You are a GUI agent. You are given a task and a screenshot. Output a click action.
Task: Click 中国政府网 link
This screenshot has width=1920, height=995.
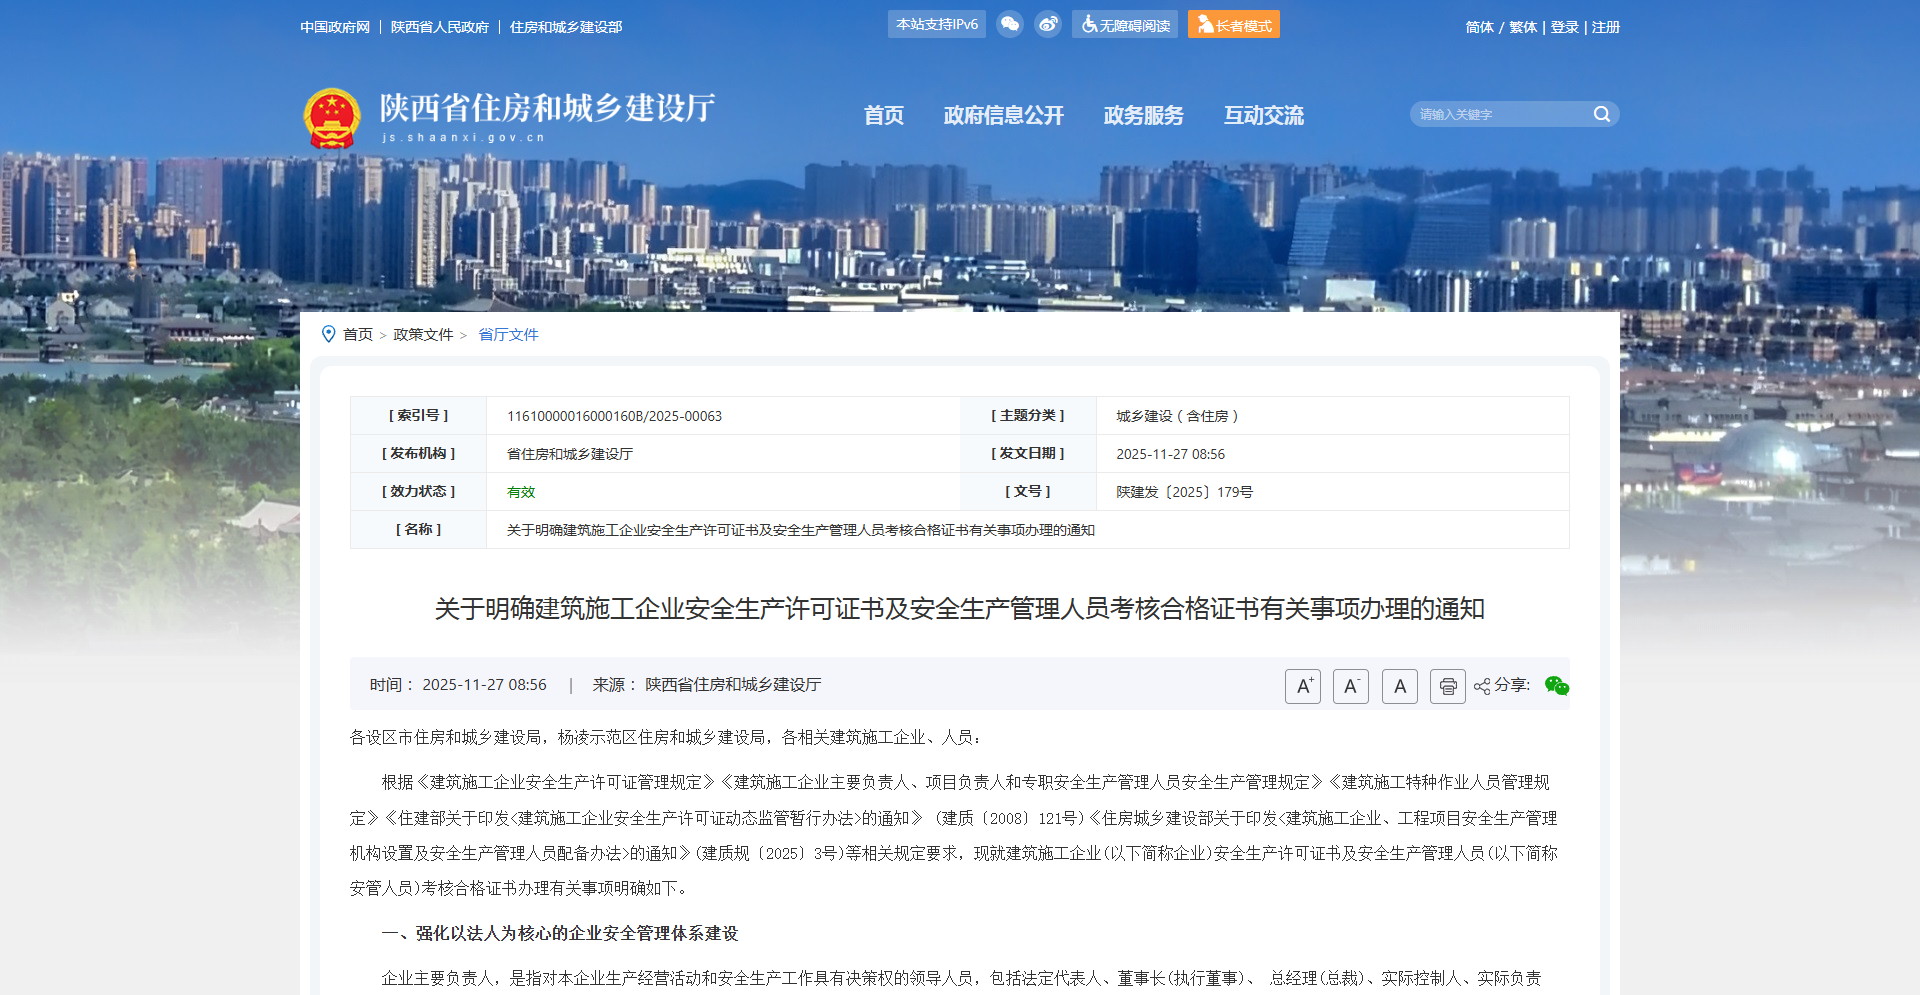(x=335, y=27)
